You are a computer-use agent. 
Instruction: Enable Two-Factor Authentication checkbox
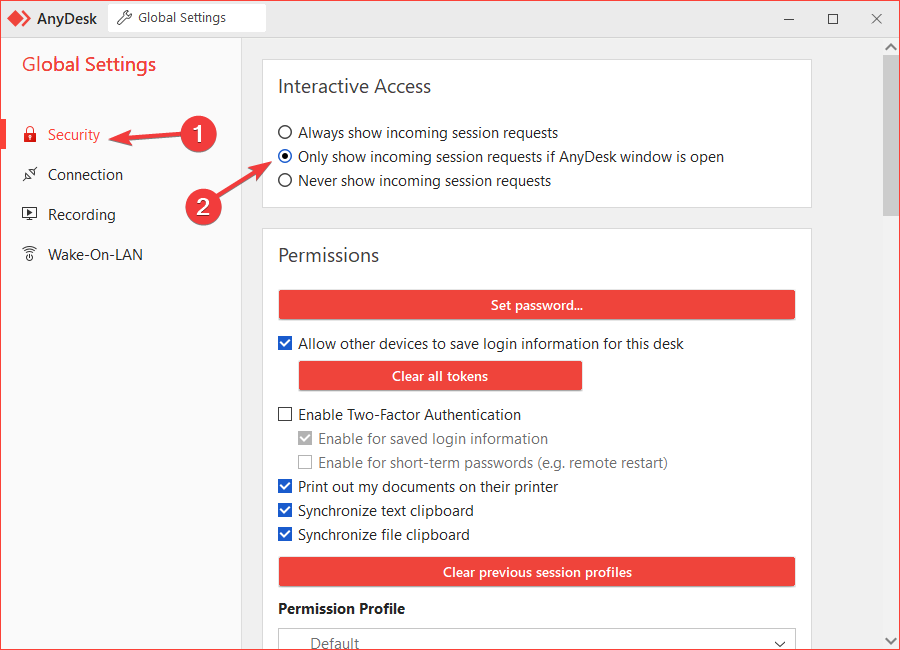[285, 415]
